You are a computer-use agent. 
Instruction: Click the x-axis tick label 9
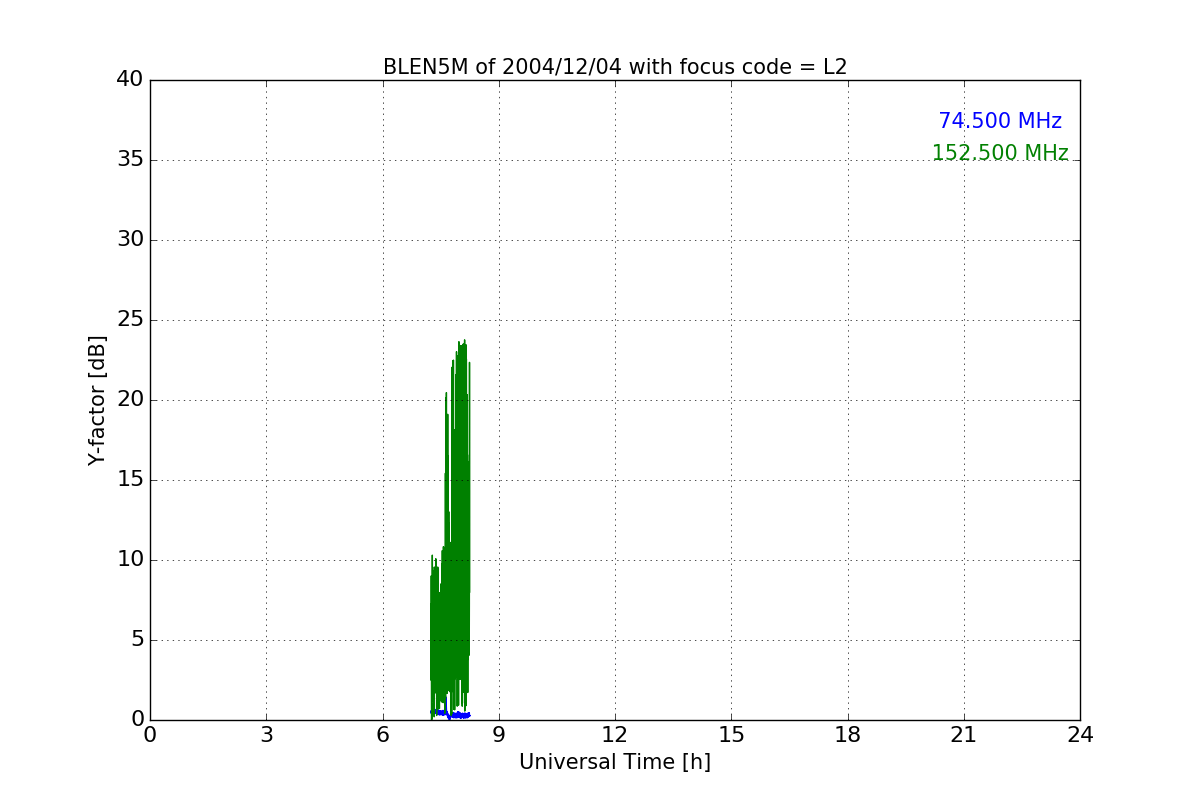(x=499, y=735)
